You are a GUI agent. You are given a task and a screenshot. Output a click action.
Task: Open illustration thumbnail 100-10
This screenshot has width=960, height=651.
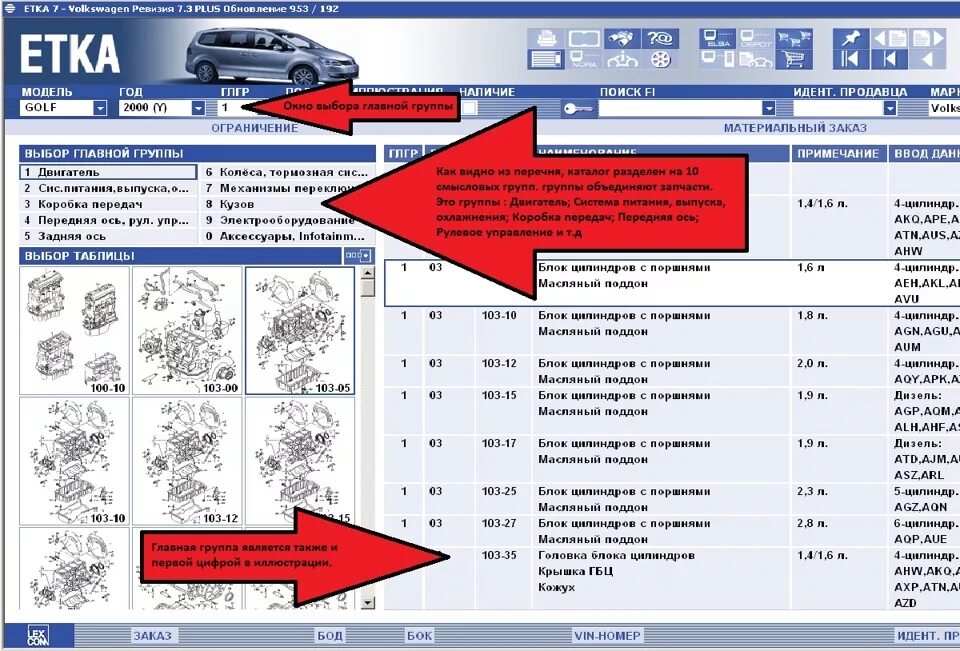coord(74,331)
